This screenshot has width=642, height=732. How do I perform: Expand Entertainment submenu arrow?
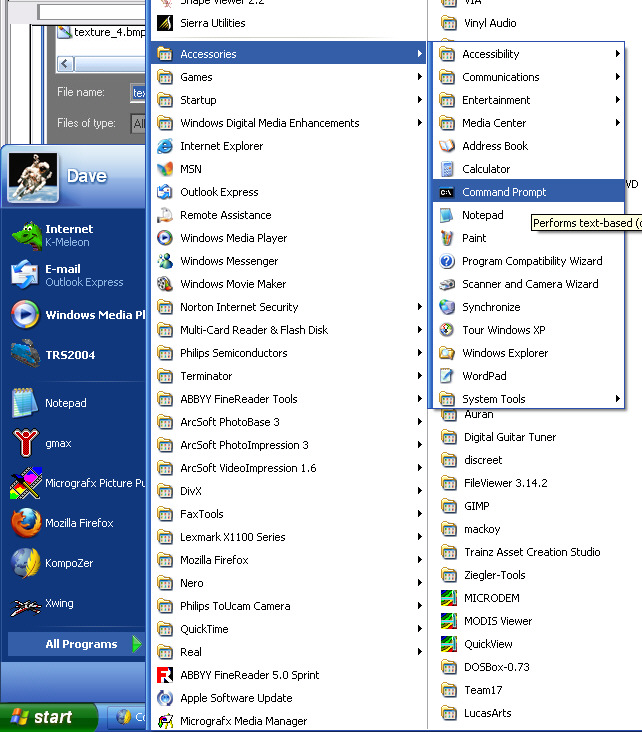tap(618, 99)
